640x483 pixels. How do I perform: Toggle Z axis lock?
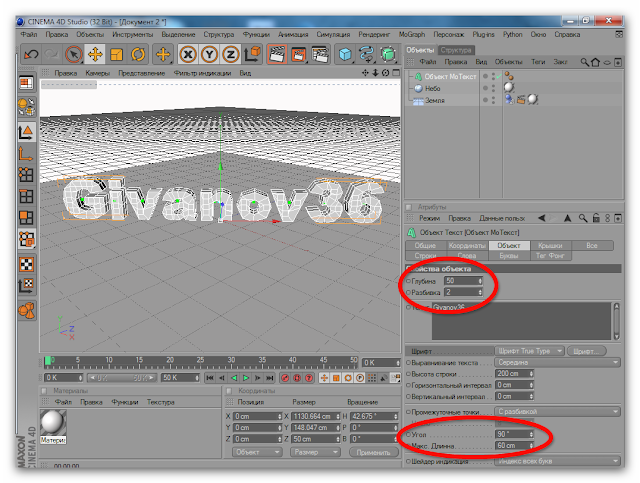pos(231,54)
